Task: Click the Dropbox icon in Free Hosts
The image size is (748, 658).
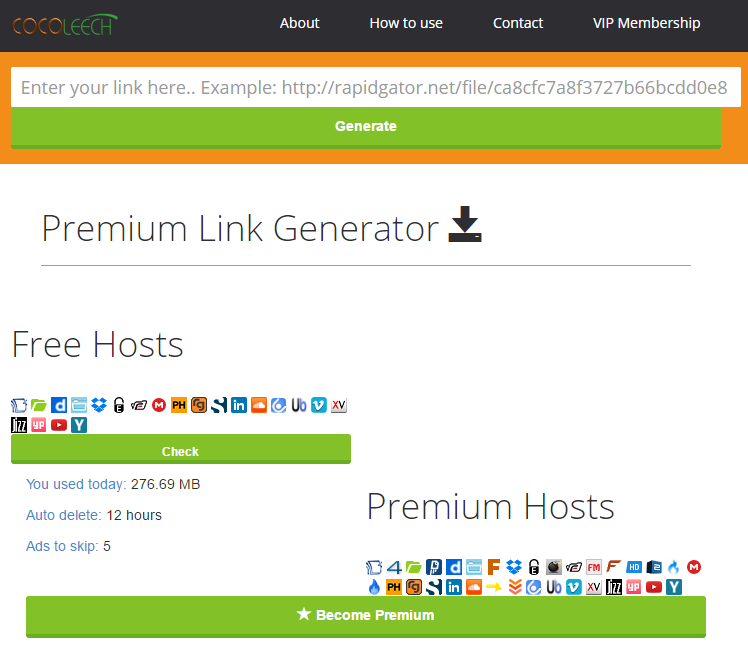Action: point(99,405)
